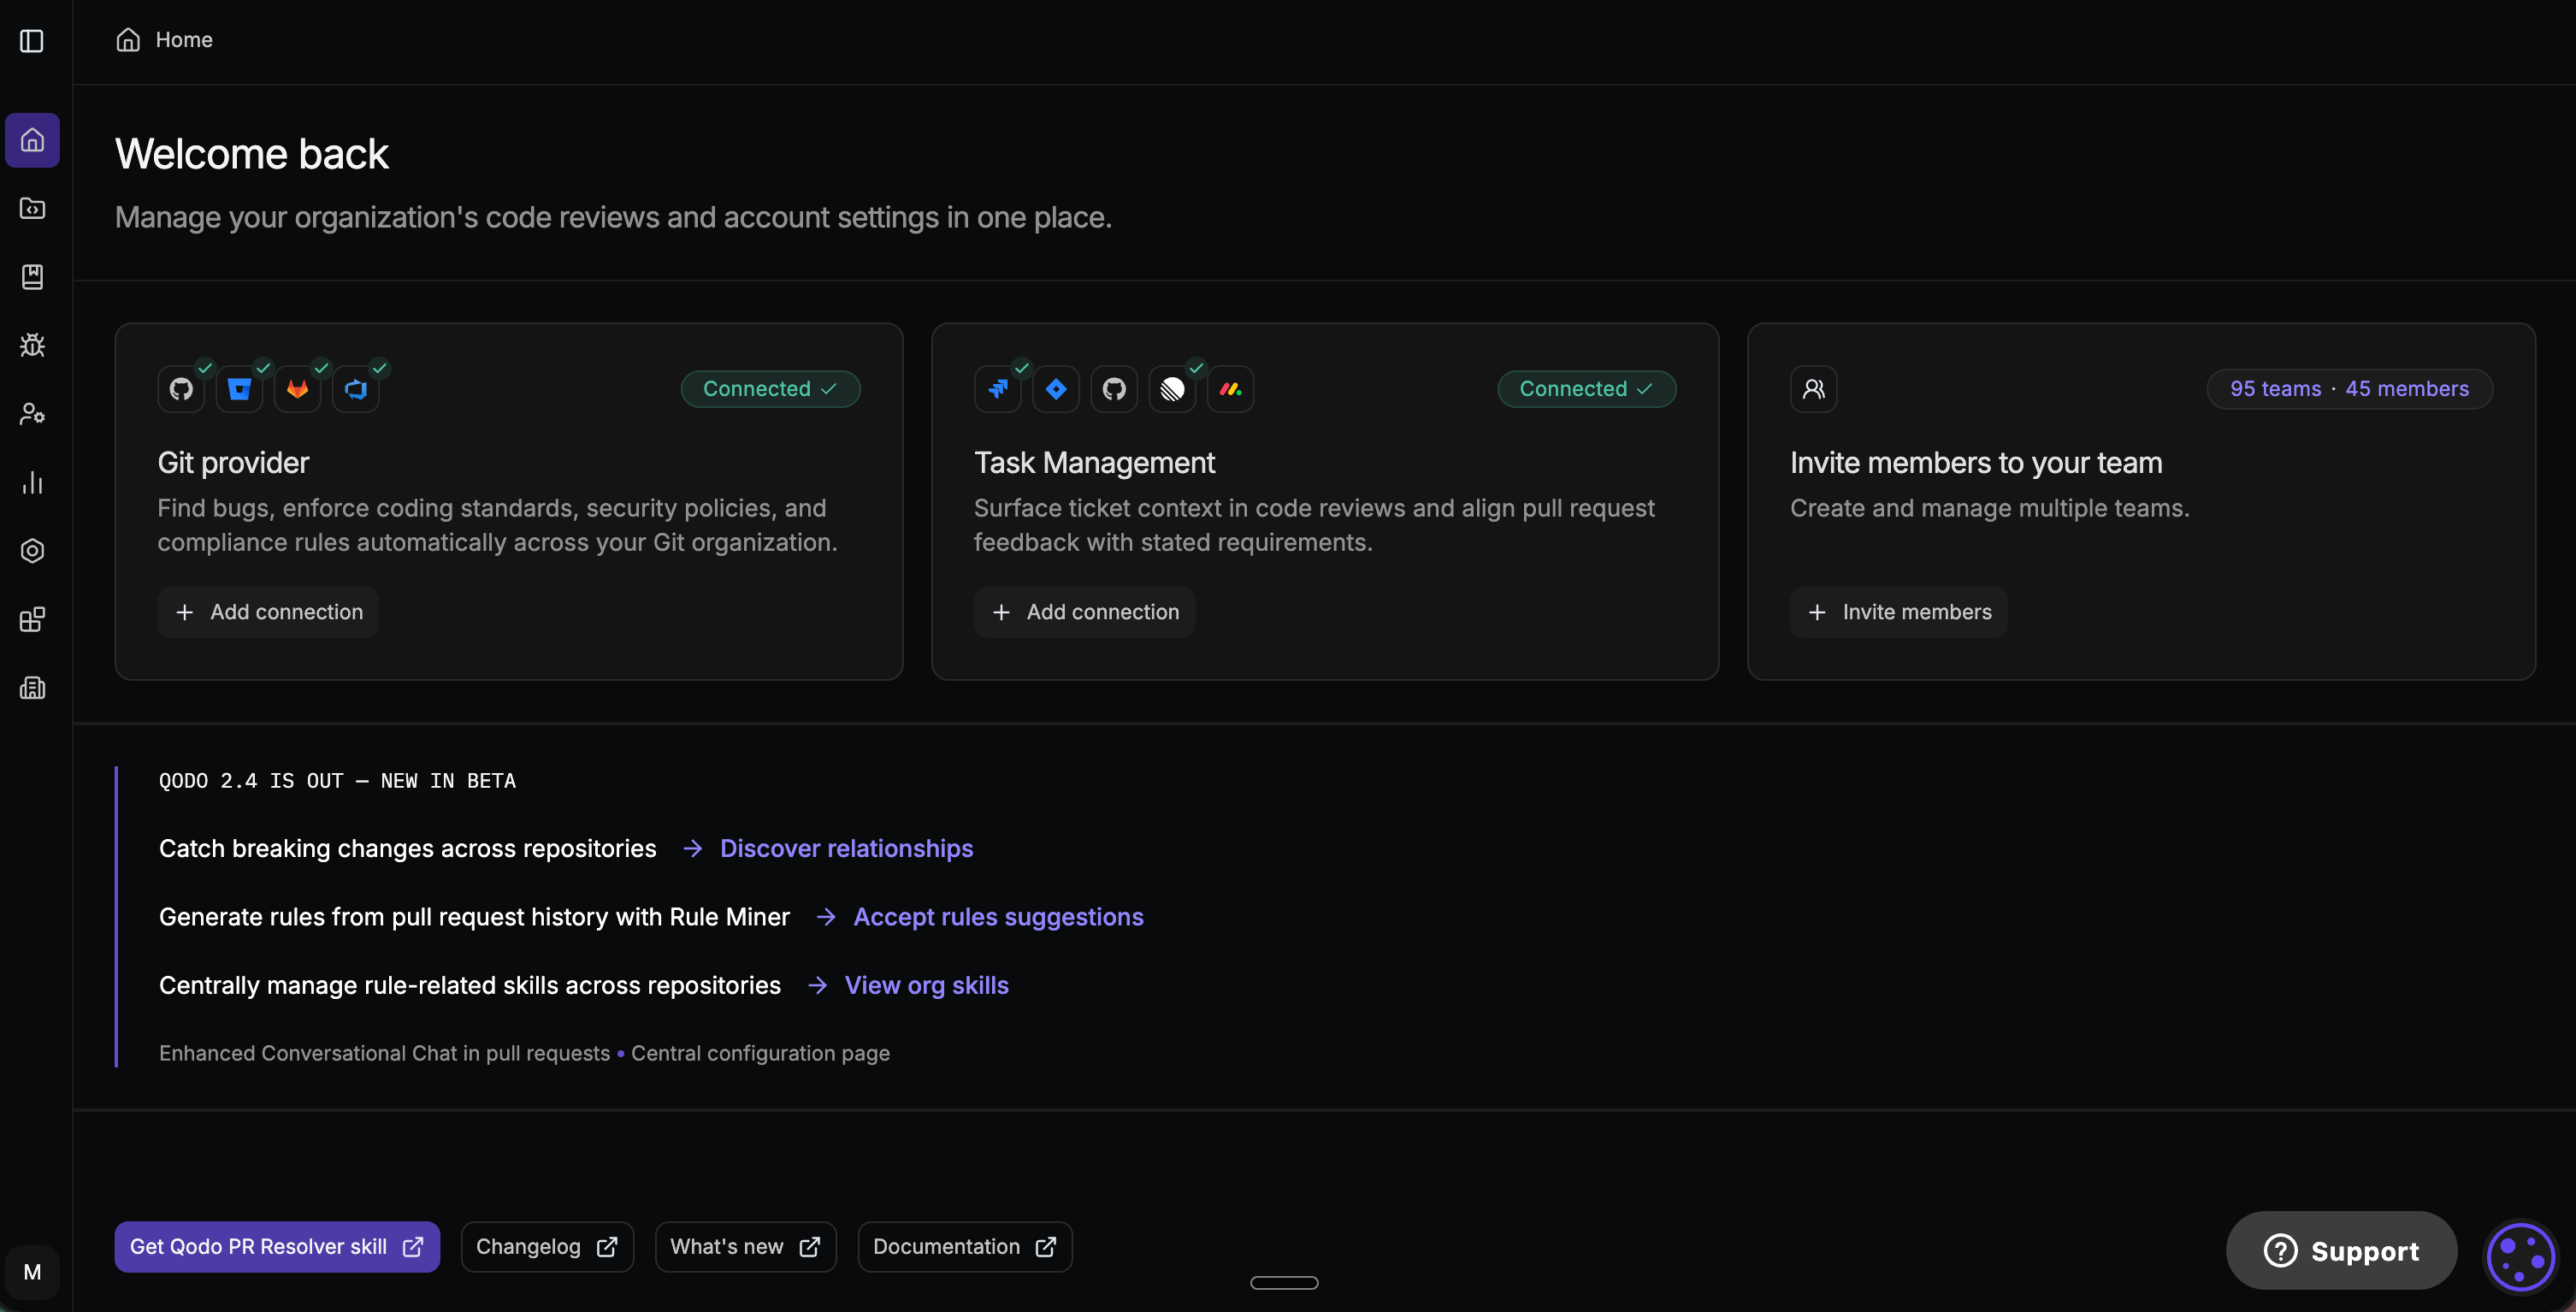Click the Connected badge on Git provider

[770, 389]
